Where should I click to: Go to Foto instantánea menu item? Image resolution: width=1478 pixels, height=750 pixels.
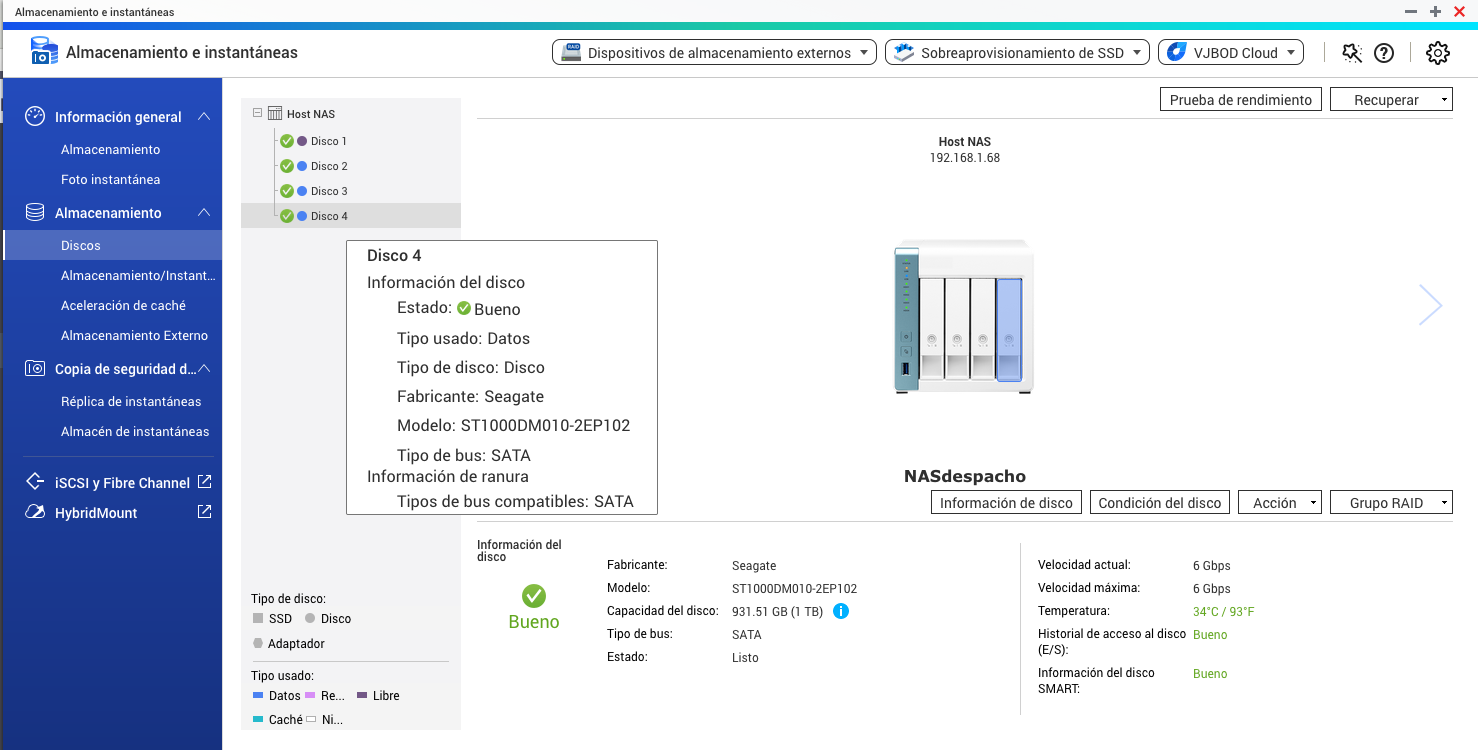[110, 180]
